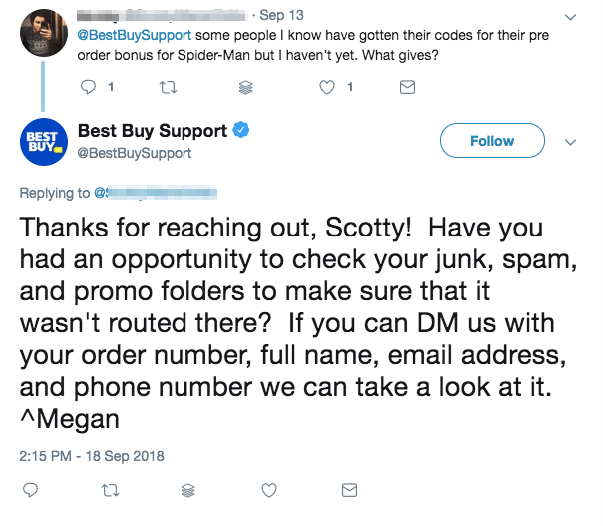
Task: Open the 2:15 PM - 18 Sep 2018 timestamp
Action: [91, 456]
